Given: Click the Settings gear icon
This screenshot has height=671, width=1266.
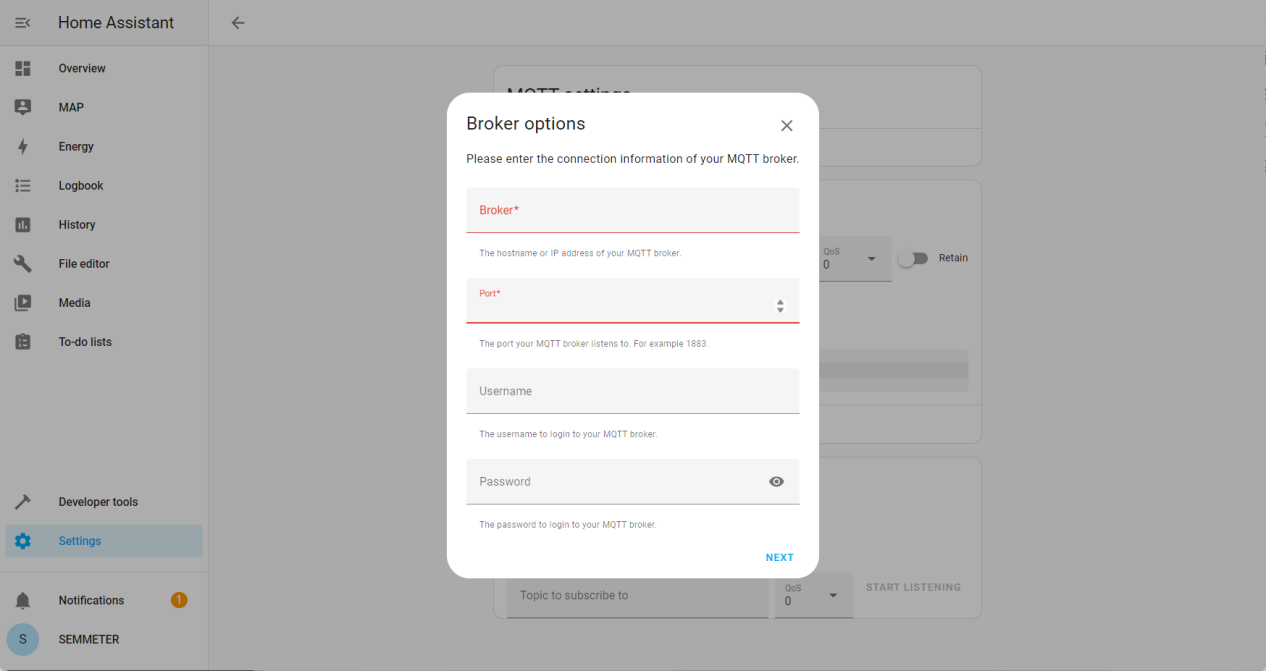Looking at the screenshot, I should point(23,541).
